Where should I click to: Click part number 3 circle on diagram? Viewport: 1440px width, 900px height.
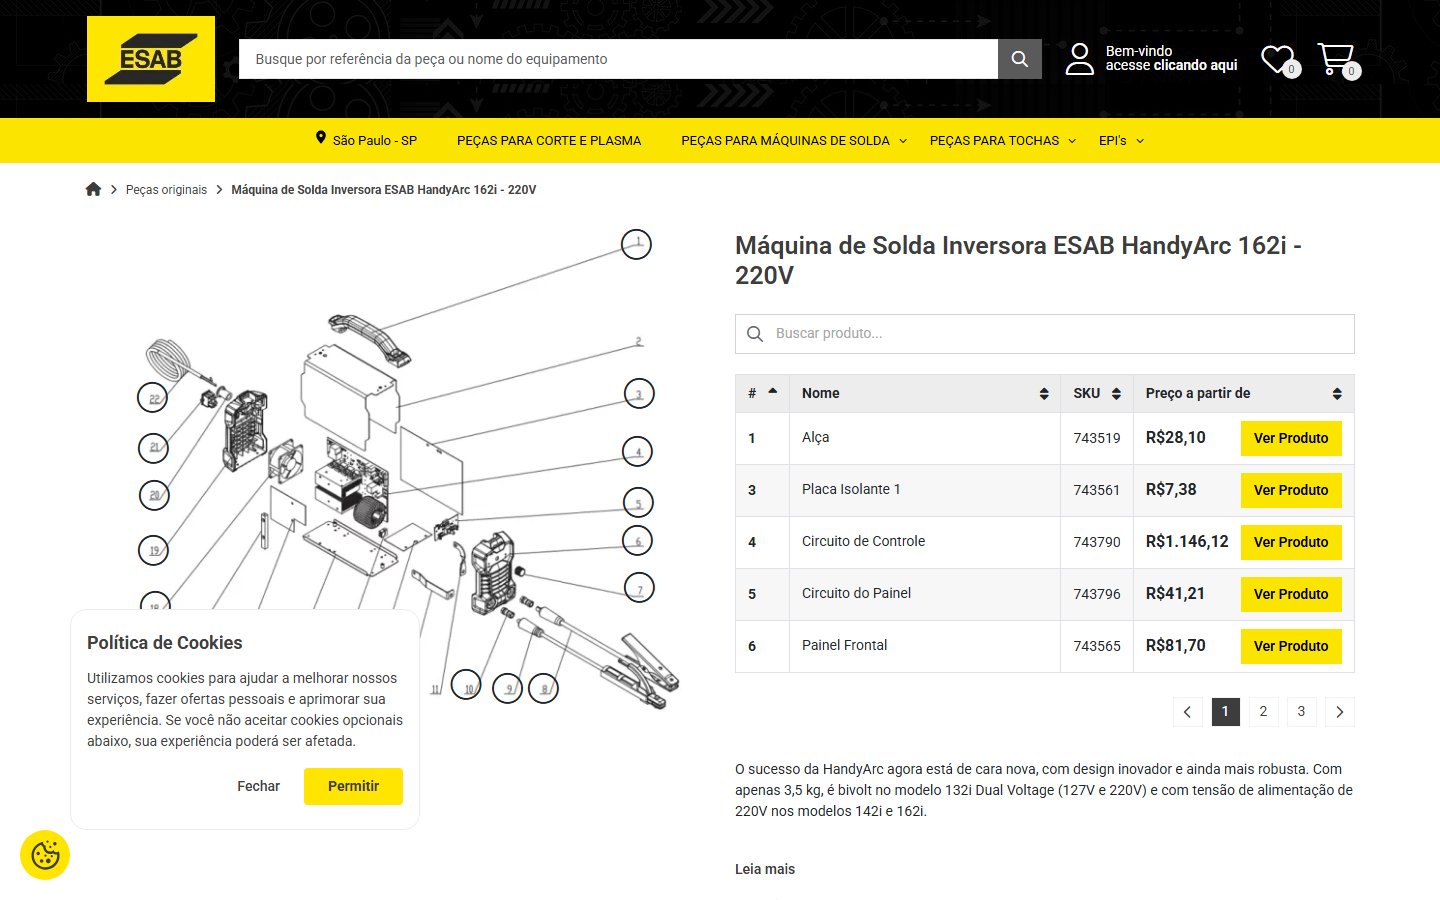639,393
